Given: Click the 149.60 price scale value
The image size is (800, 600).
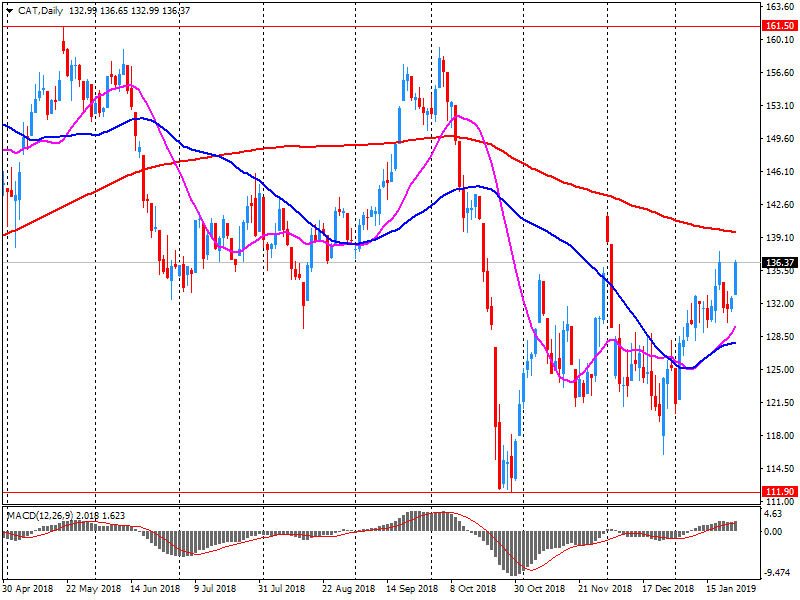Looking at the screenshot, I should coord(780,139).
